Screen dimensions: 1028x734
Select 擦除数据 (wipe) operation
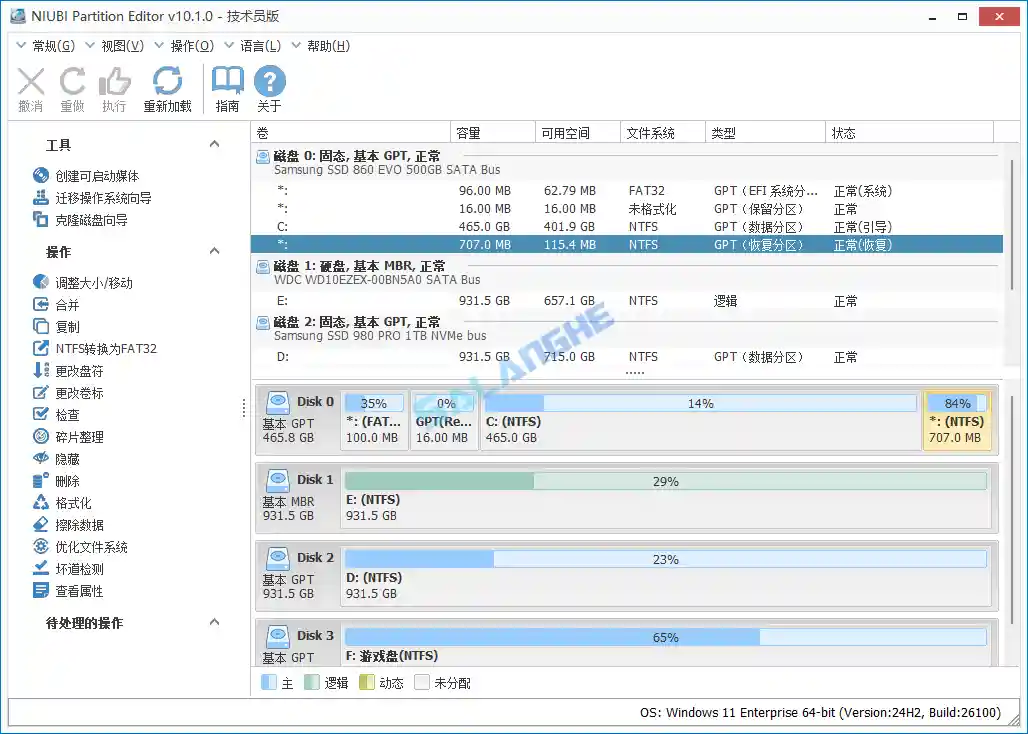coord(68,525)
